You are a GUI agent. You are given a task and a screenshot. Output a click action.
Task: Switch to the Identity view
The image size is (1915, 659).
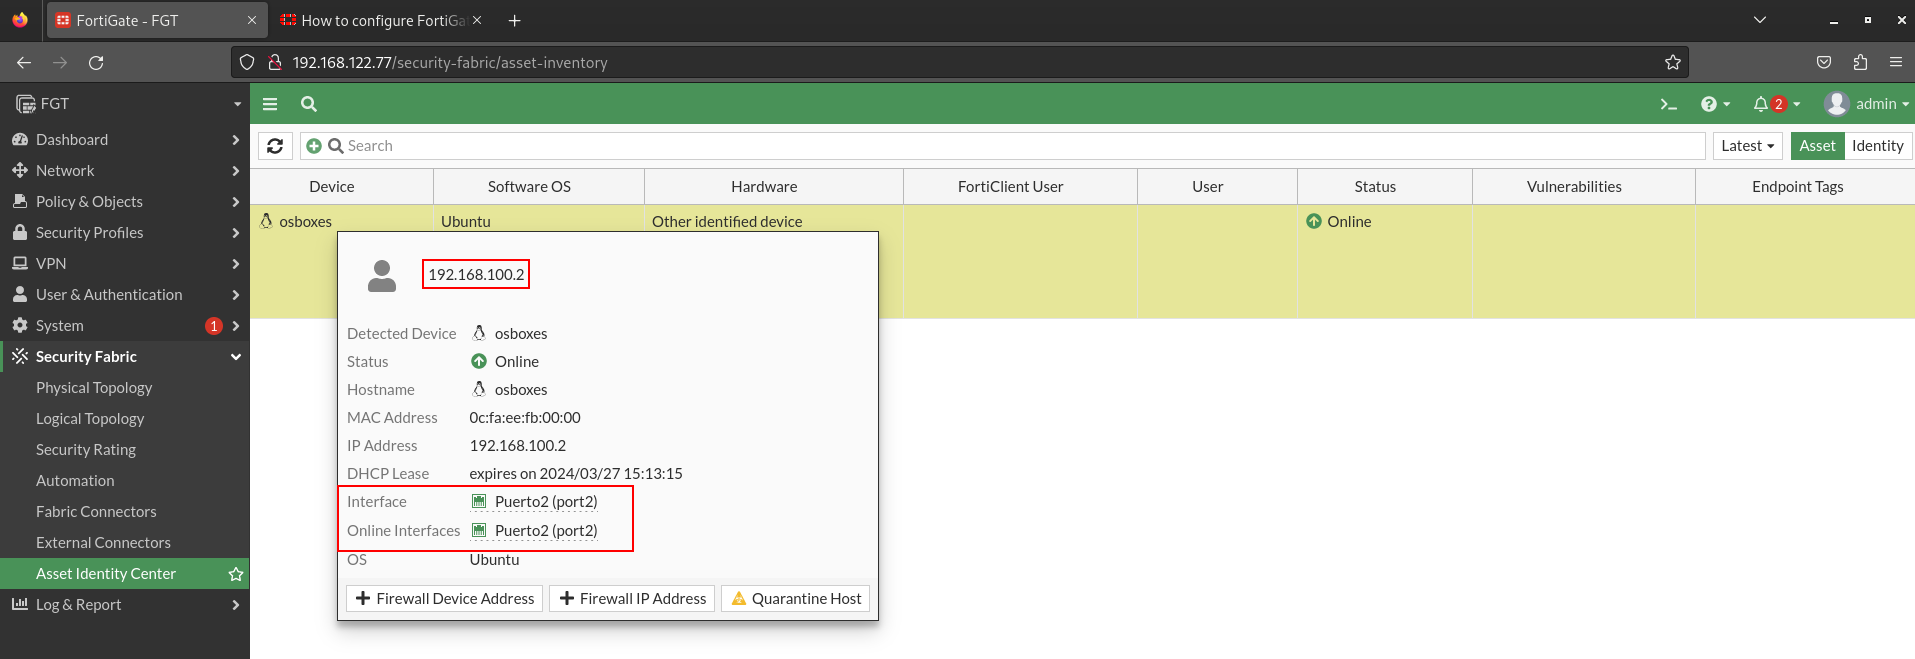1877,146
